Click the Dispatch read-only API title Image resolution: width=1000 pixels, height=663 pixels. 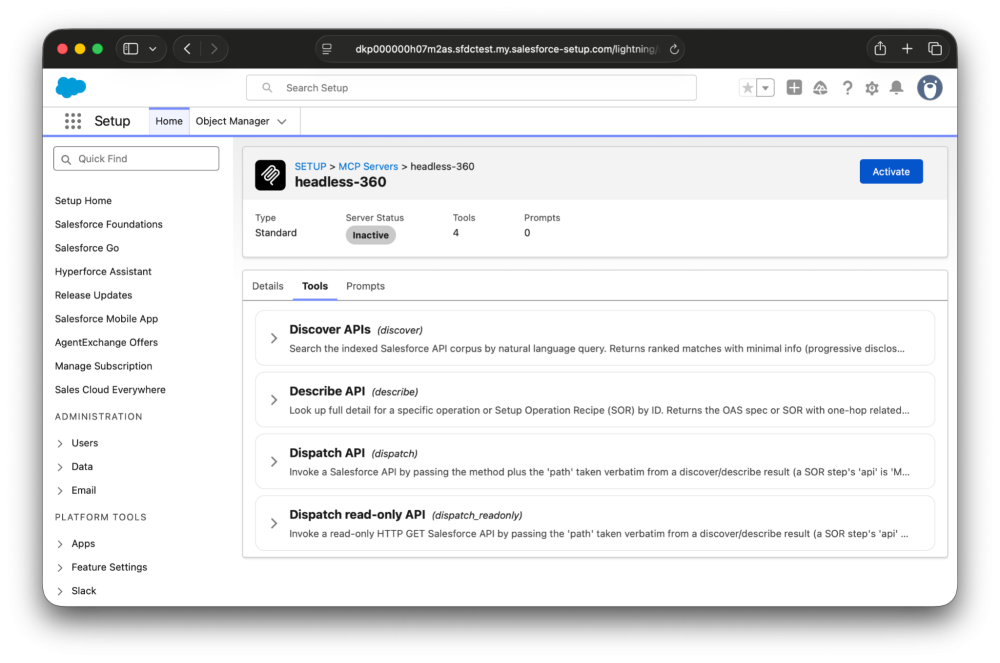pos(357,514)
